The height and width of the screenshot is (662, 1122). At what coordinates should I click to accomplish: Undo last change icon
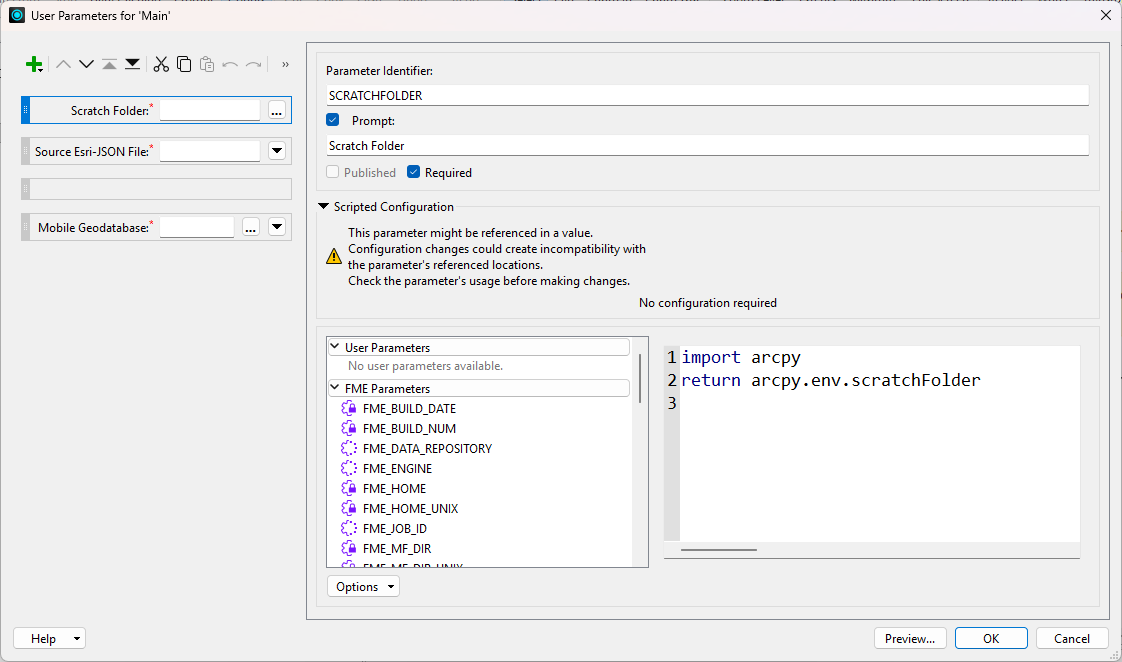point(230,64)
